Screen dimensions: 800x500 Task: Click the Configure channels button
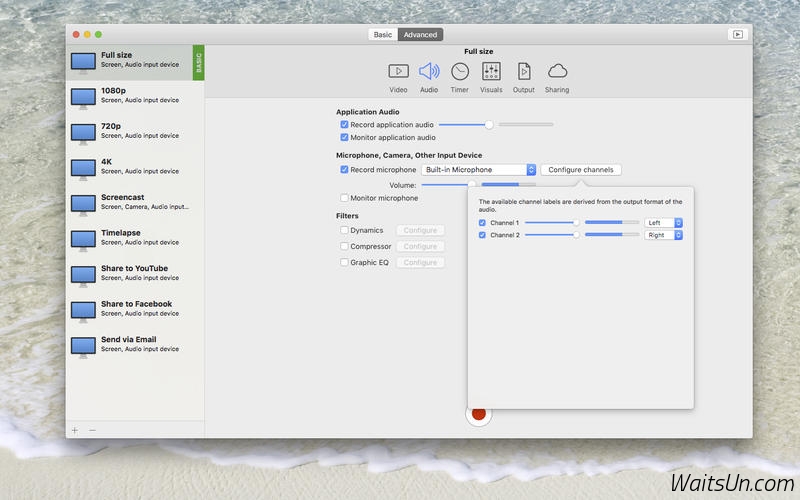click(581, 170)
